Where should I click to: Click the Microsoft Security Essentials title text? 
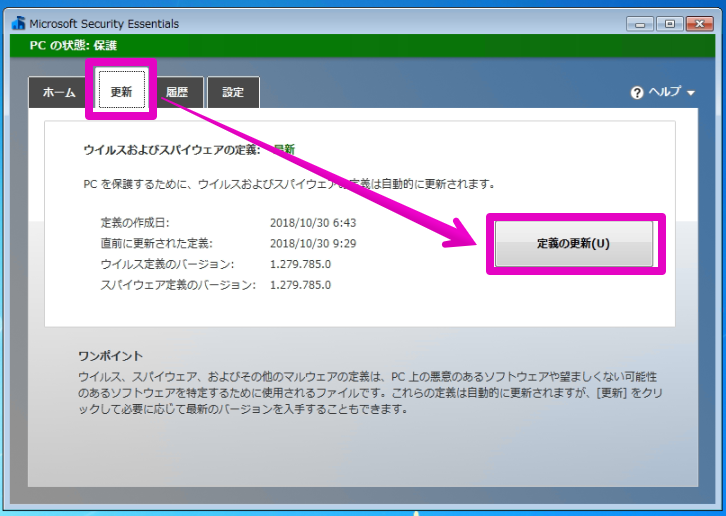click(x=104, y=24)
